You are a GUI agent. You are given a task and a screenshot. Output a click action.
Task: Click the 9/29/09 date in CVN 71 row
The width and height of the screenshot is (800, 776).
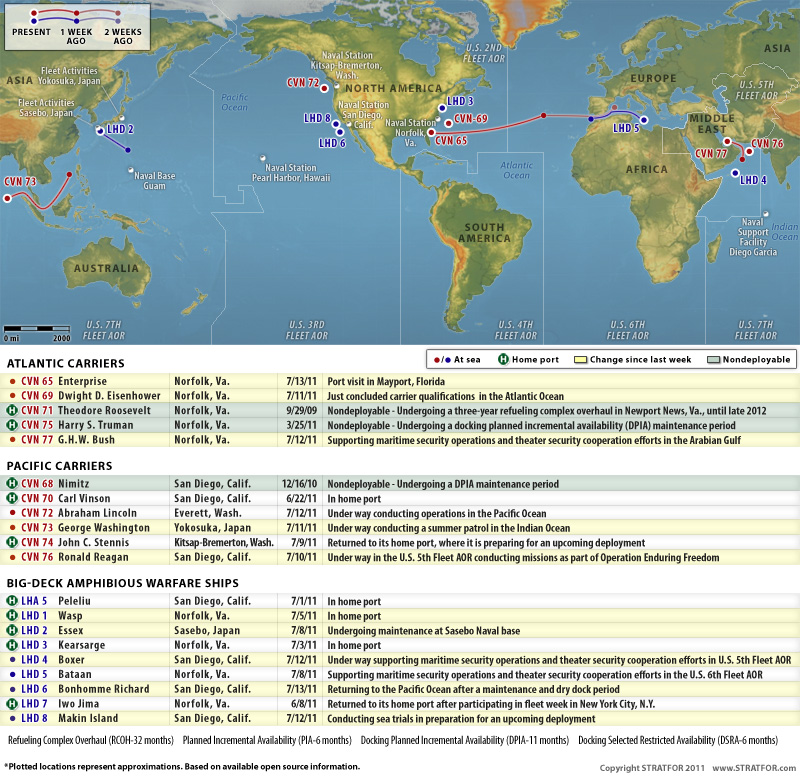click(301, 411)
